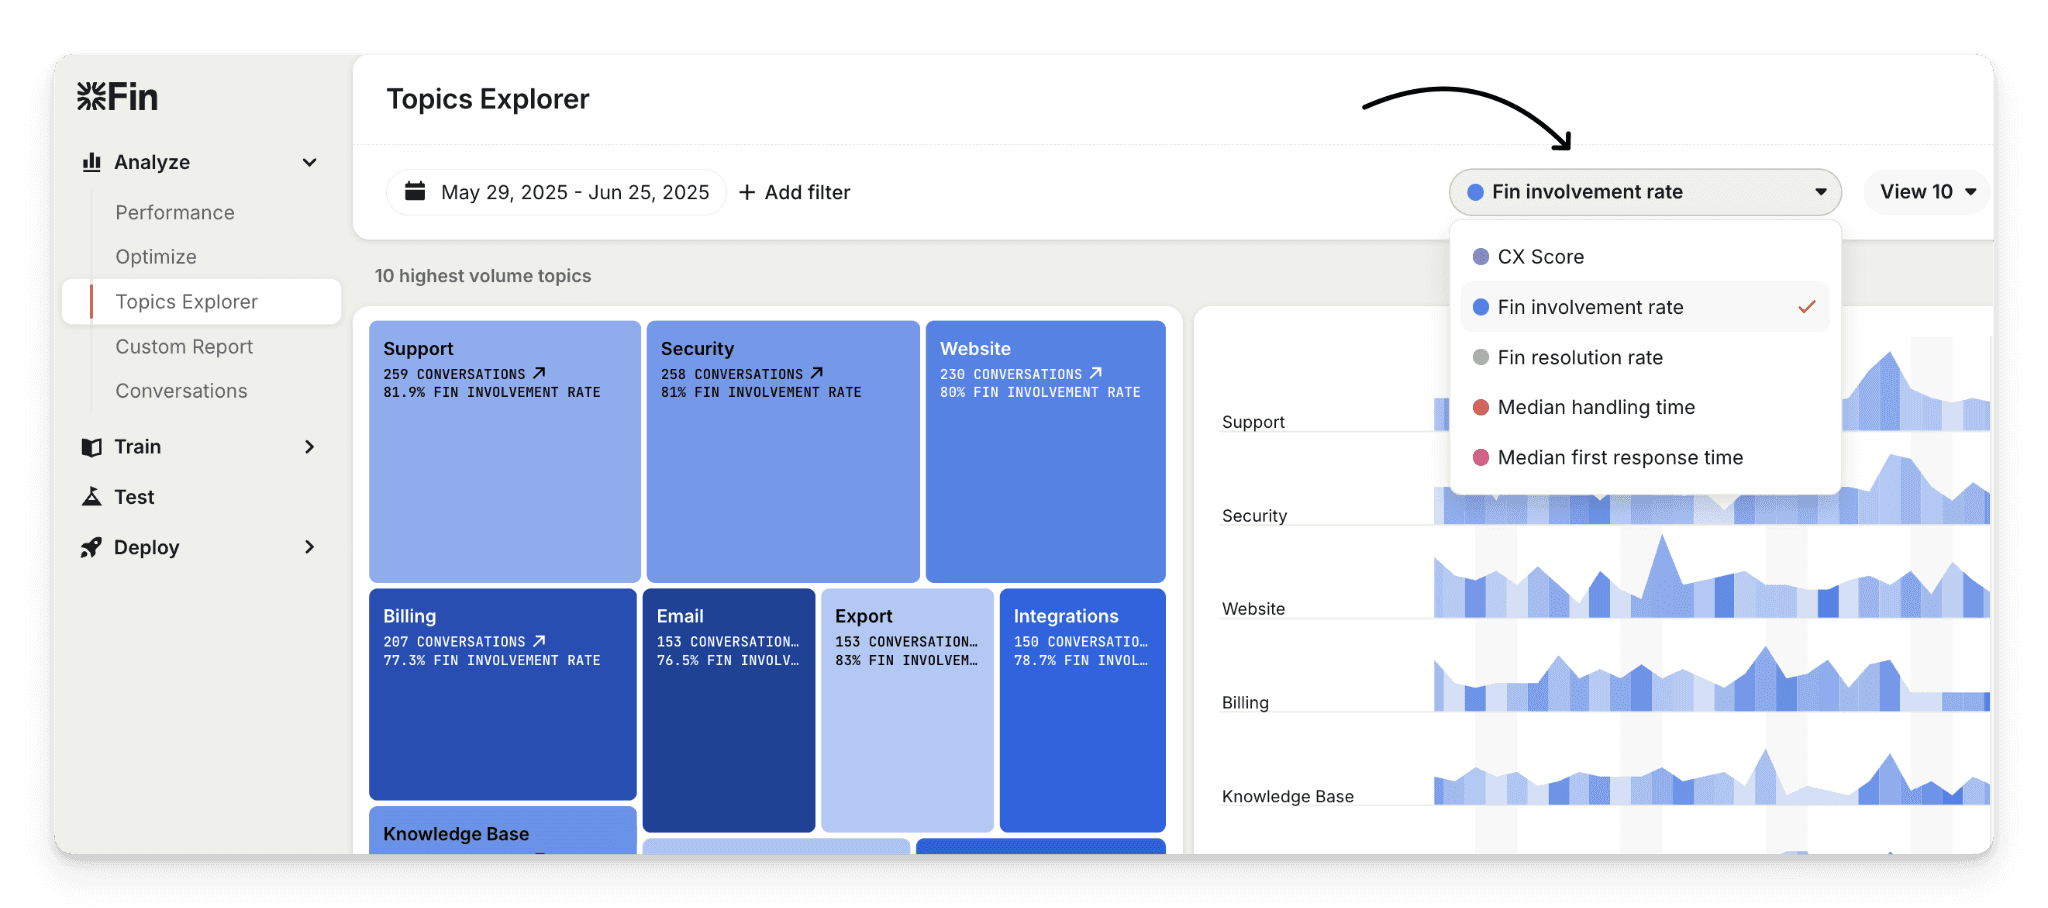Go to Optimize in sidebar
Screen dimensions: 2048x908
pyautogui.click(x=156, y=257)
